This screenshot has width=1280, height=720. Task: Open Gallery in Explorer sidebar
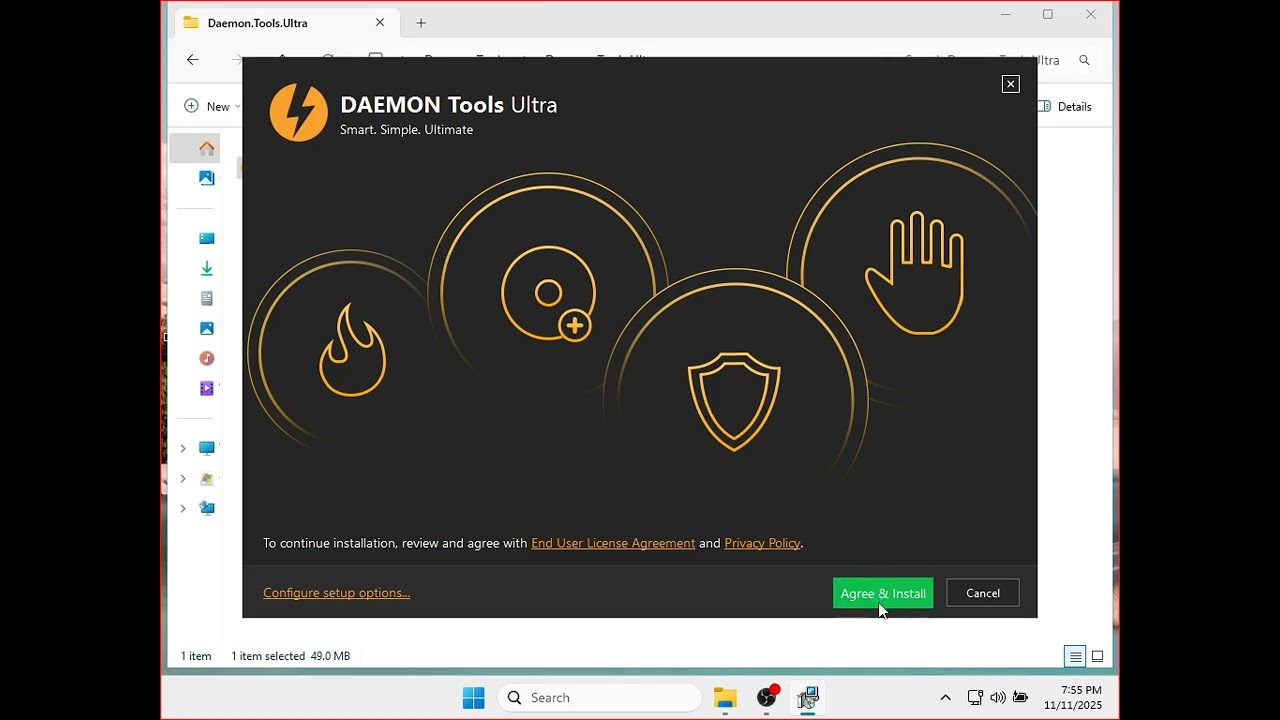point(207,178)
